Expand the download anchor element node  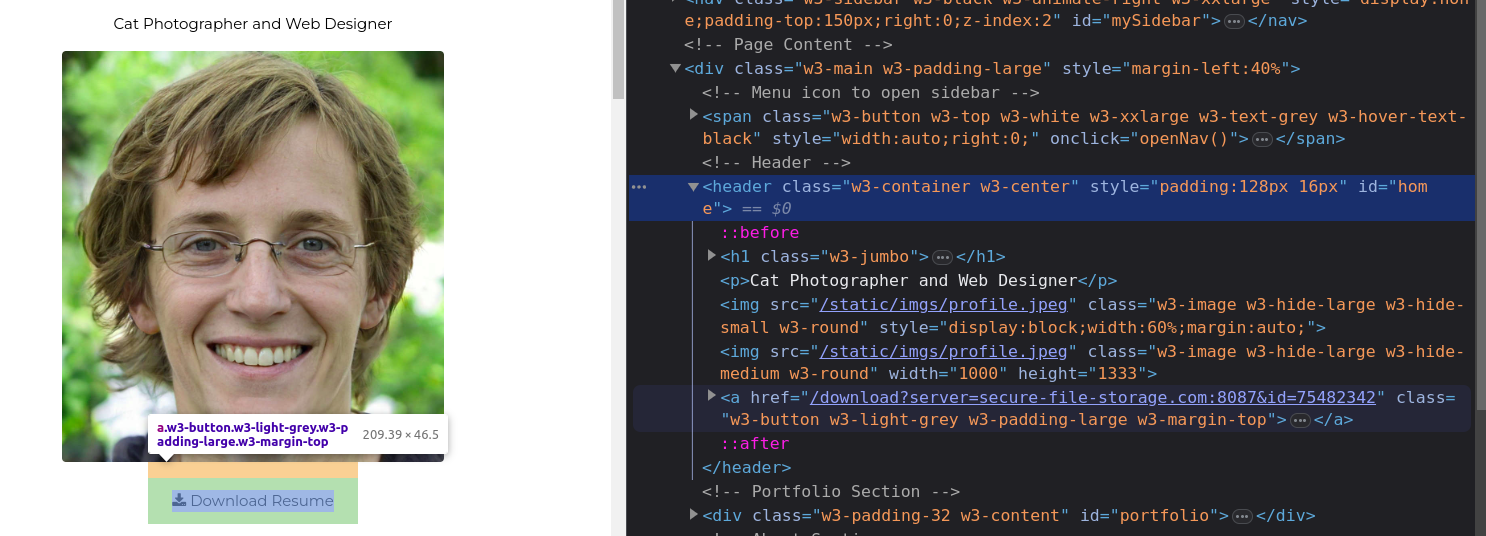click(x=711, y=396)
